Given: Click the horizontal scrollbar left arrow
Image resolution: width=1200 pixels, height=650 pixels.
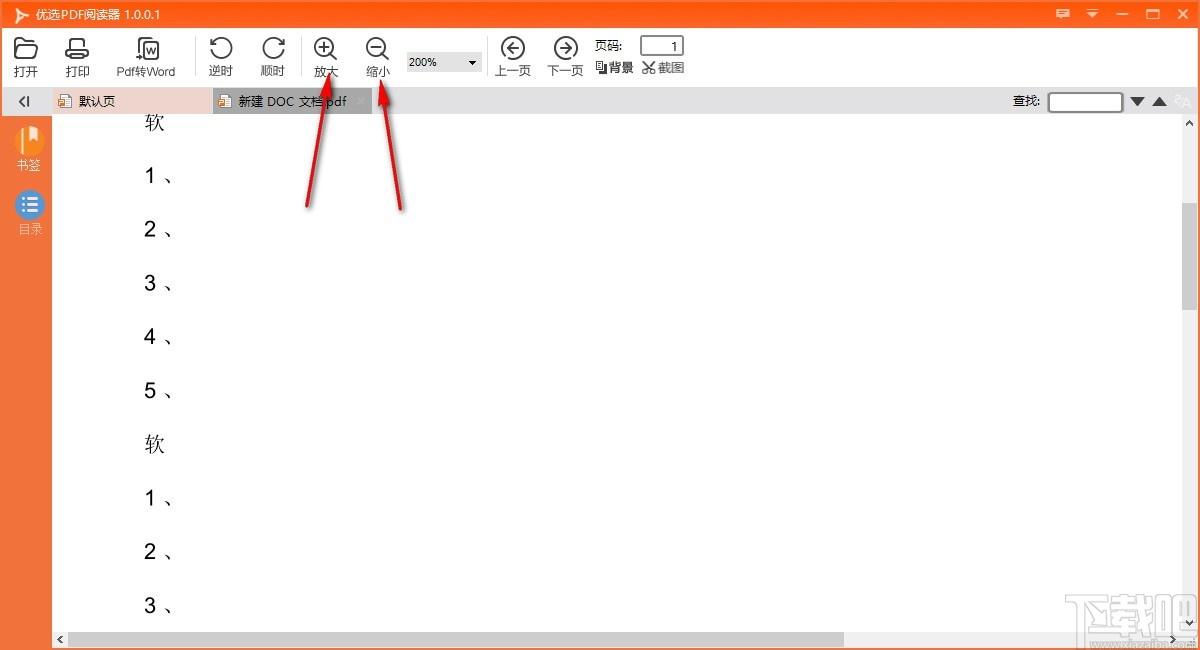Looking at the screenshot, I should 60,639.
